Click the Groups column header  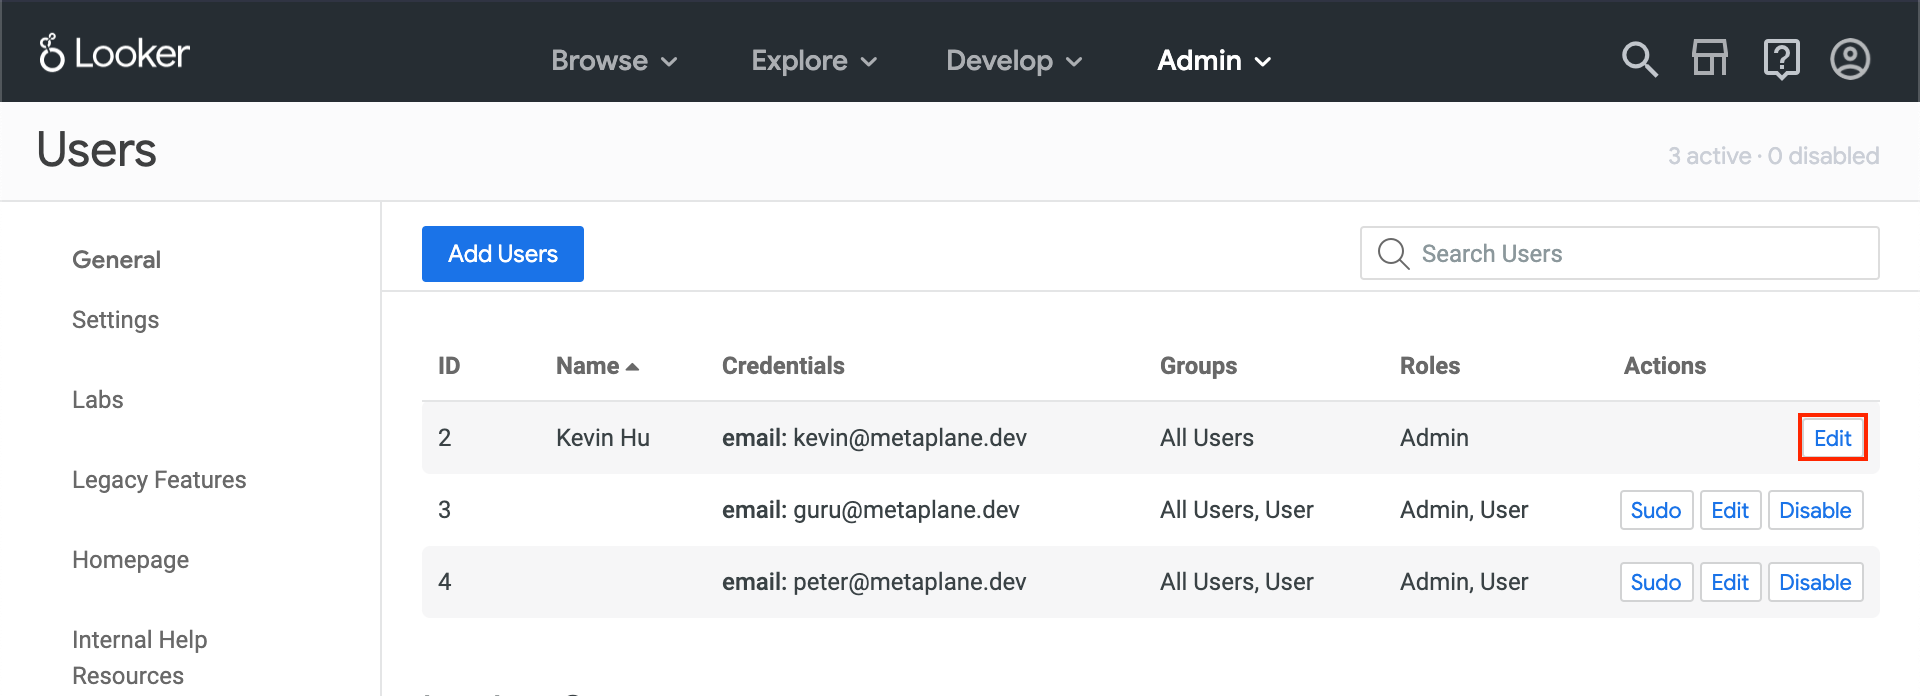1198,366
